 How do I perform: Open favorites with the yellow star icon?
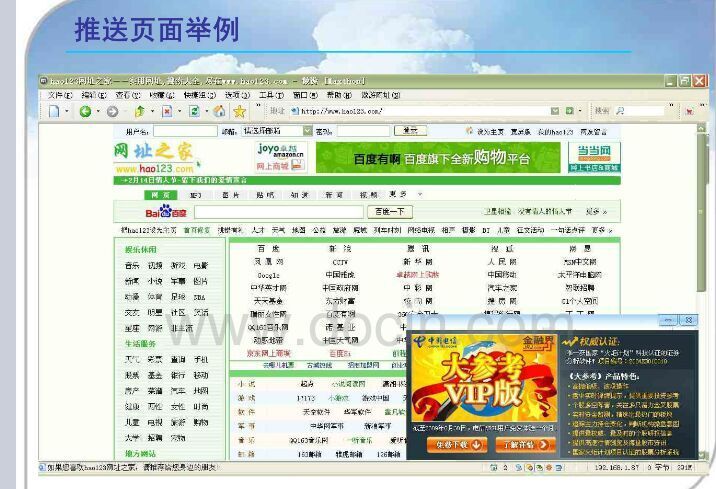[x=239, y=111]
